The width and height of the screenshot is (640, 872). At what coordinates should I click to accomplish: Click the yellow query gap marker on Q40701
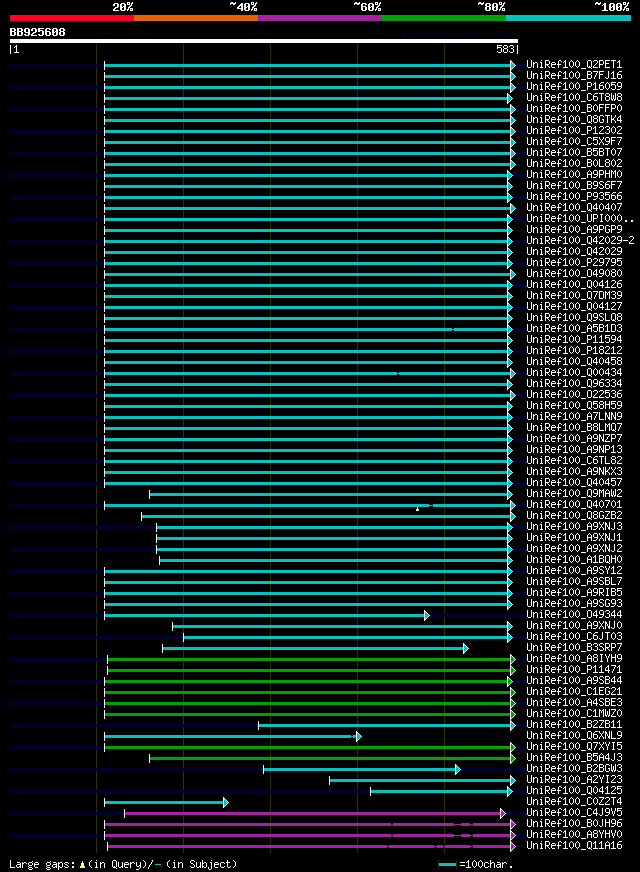(418, 509)
